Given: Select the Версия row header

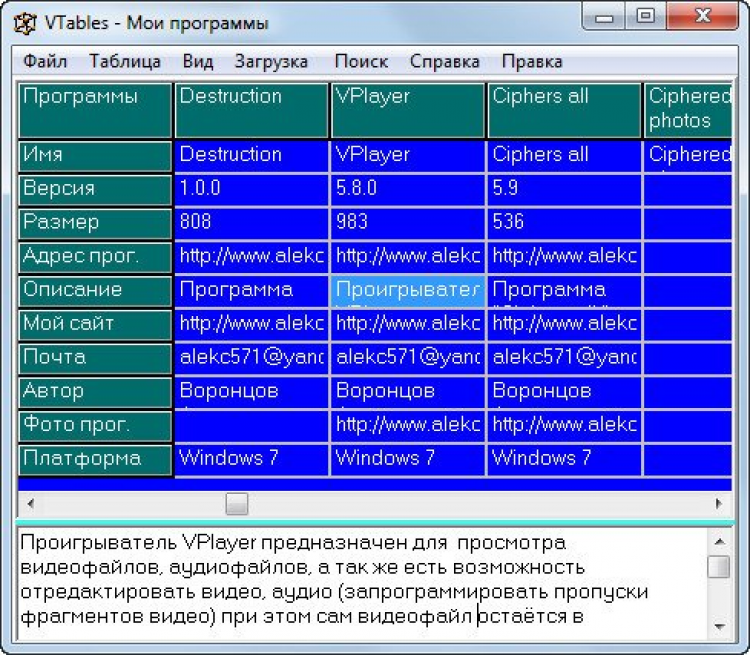Looking at the screenshot, I should (95, 190).
